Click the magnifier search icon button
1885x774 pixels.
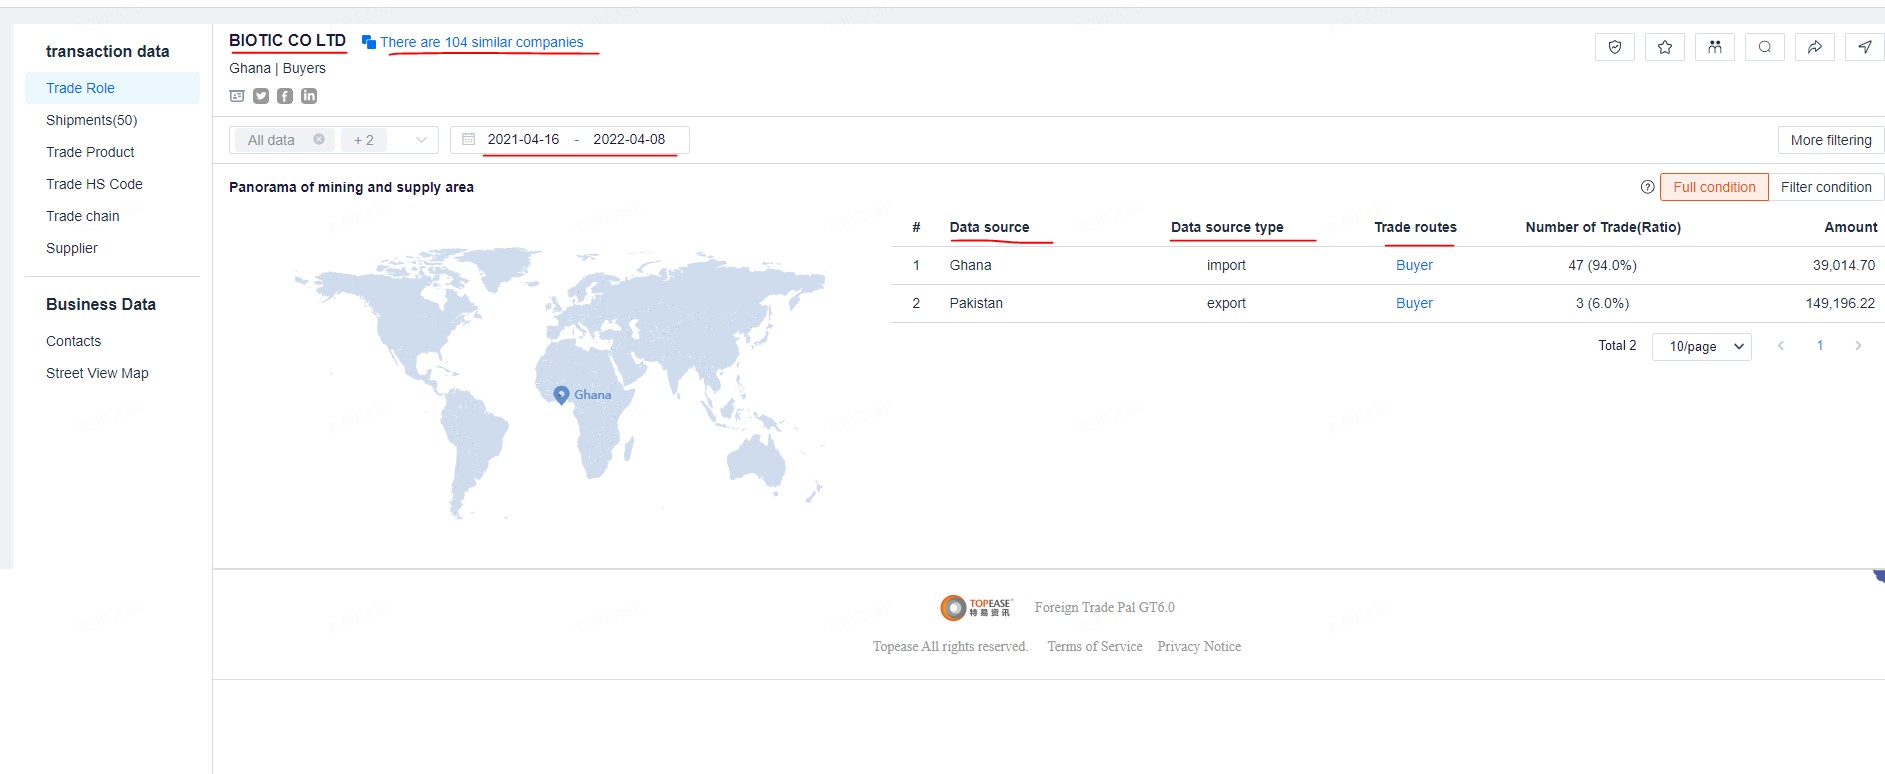coord(1765,47)
